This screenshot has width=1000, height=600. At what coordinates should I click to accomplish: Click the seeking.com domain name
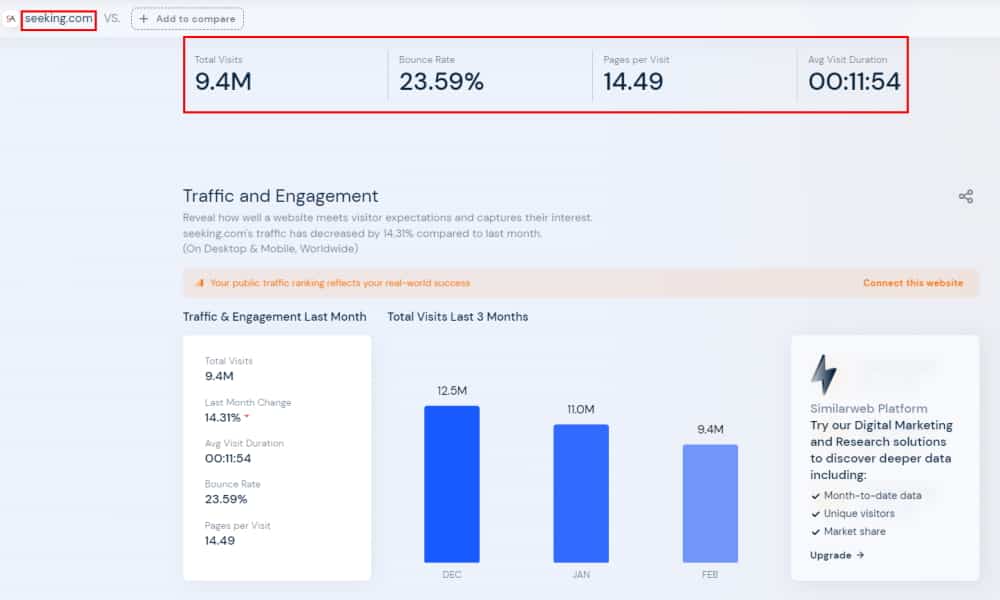[59, 19]
